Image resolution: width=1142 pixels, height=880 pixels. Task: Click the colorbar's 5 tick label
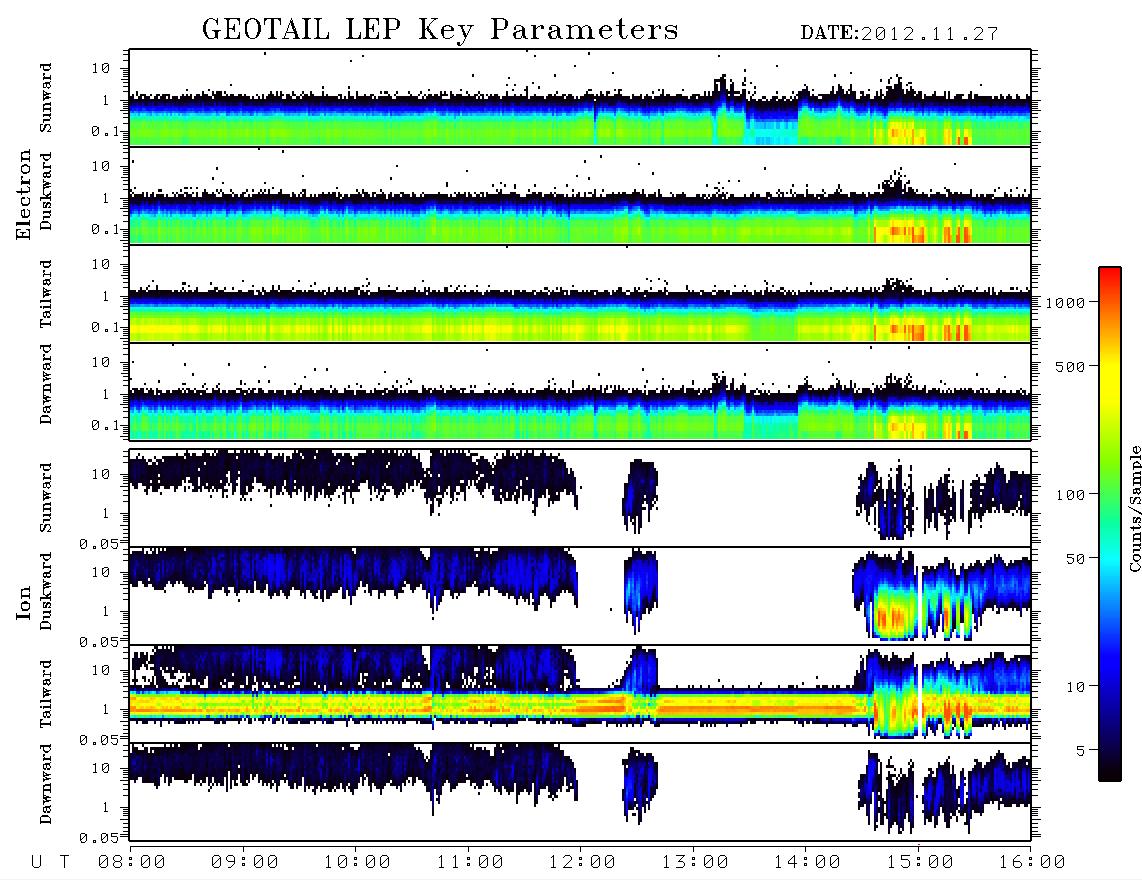[1081, 751]
